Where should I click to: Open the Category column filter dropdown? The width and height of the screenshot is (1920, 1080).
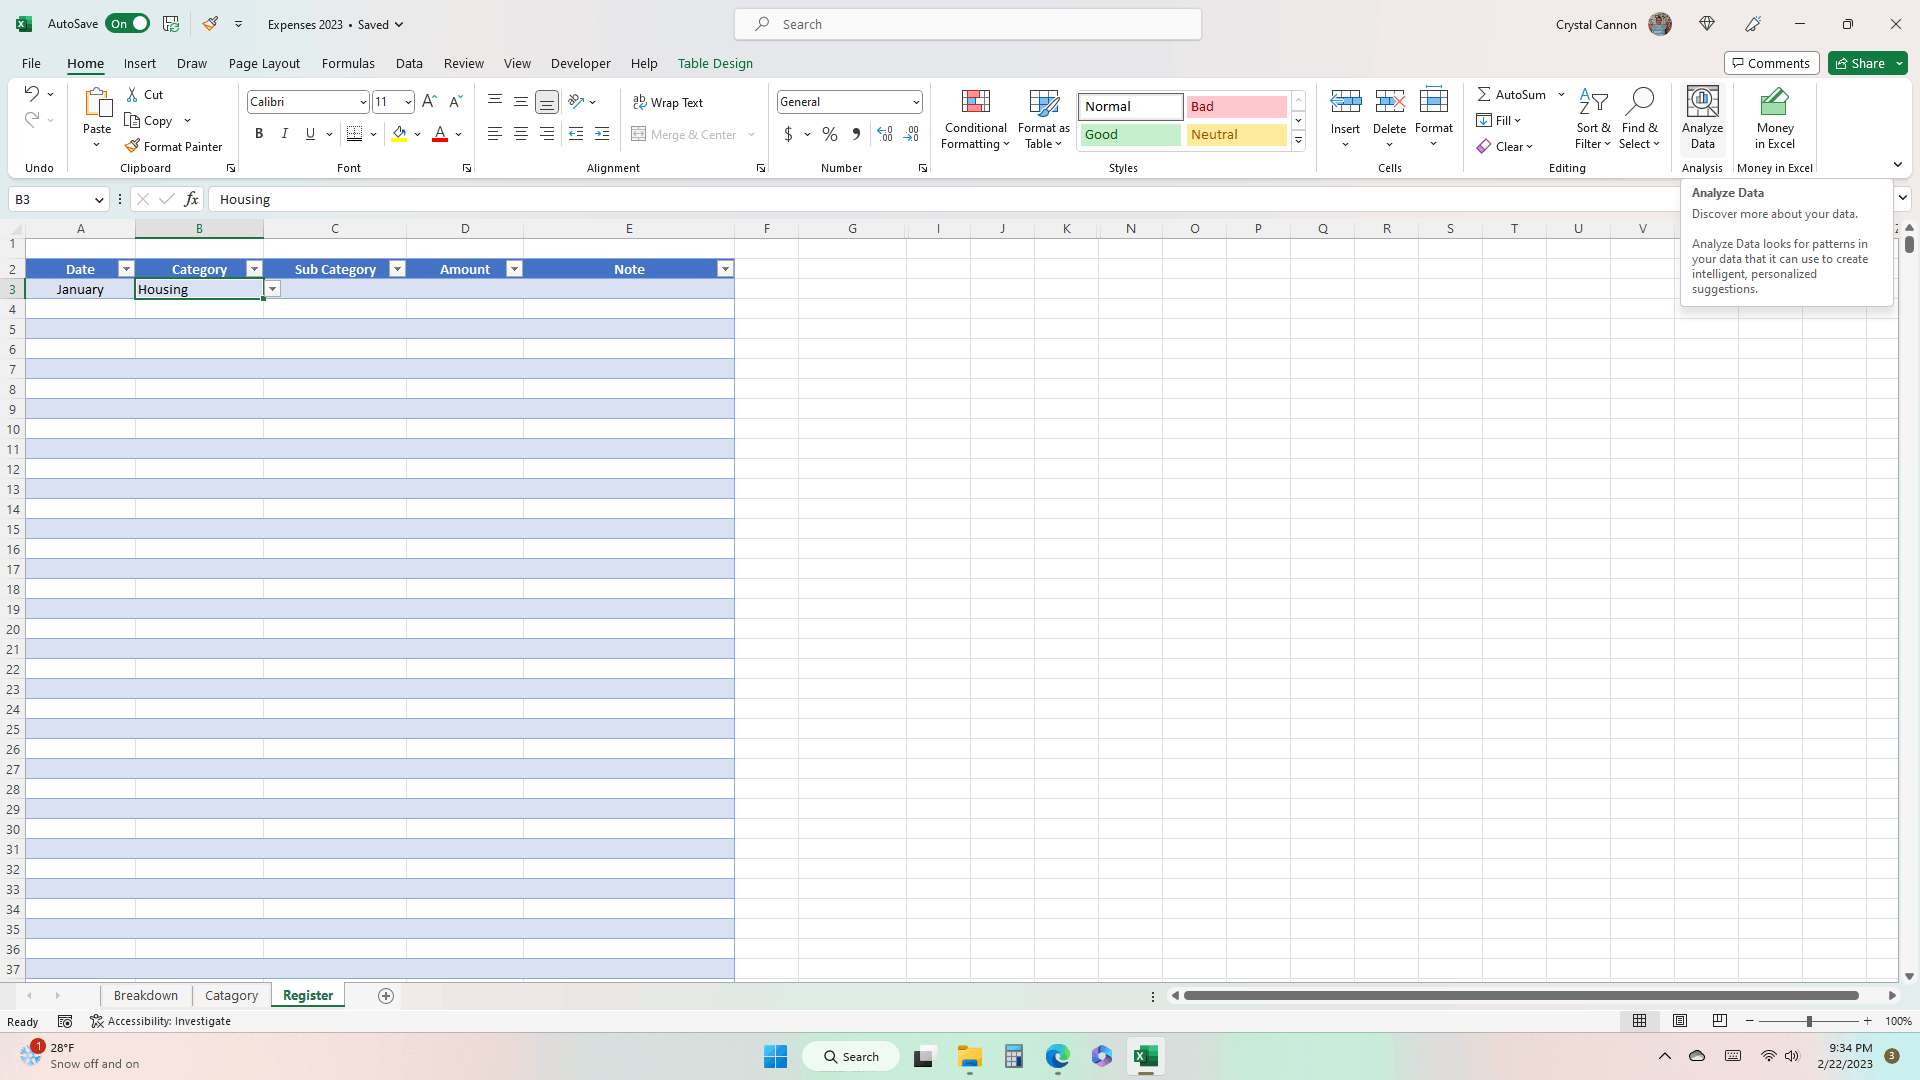pyautogui.click(x=254, y=269)
